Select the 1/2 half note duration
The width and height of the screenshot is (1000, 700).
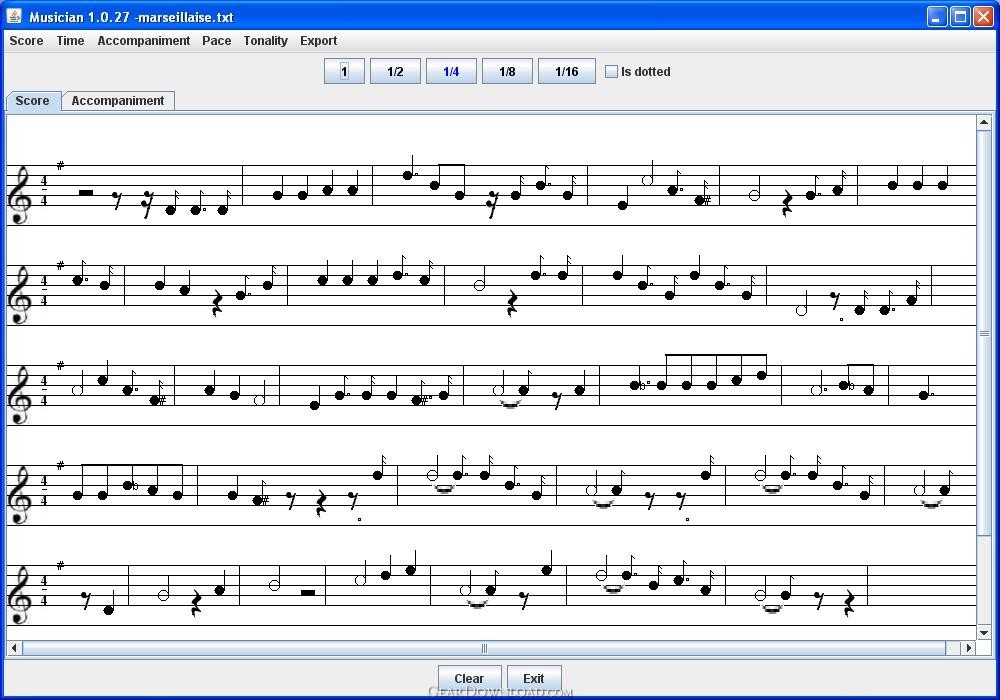(x=395, y=71)
